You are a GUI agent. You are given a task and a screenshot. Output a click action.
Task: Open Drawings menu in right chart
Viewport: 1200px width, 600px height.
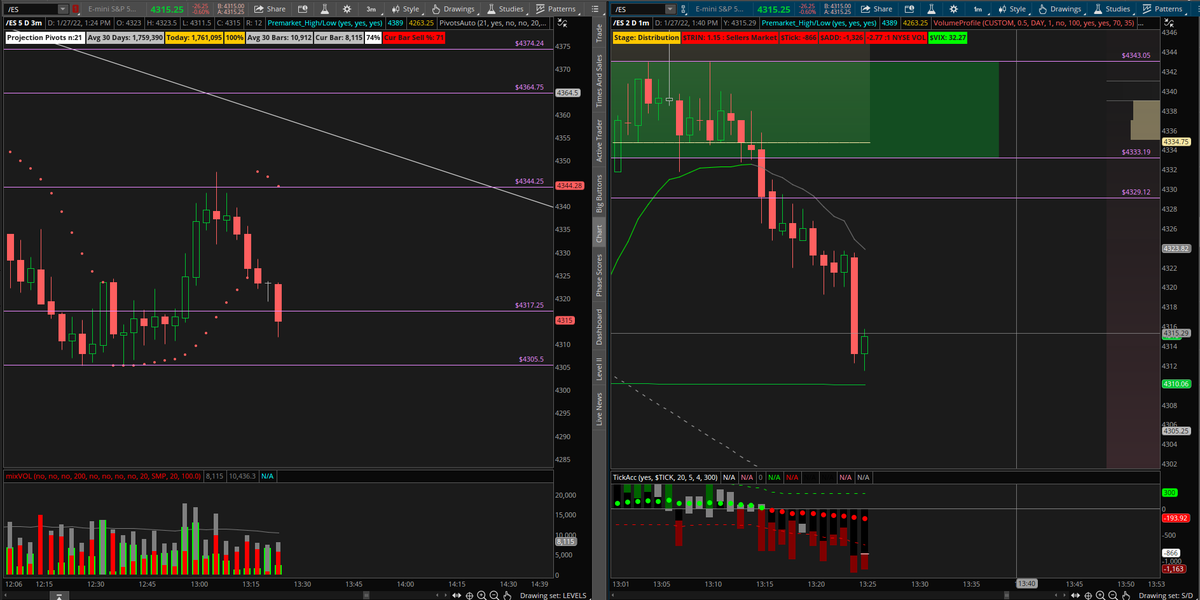(x=1060, y=9)
